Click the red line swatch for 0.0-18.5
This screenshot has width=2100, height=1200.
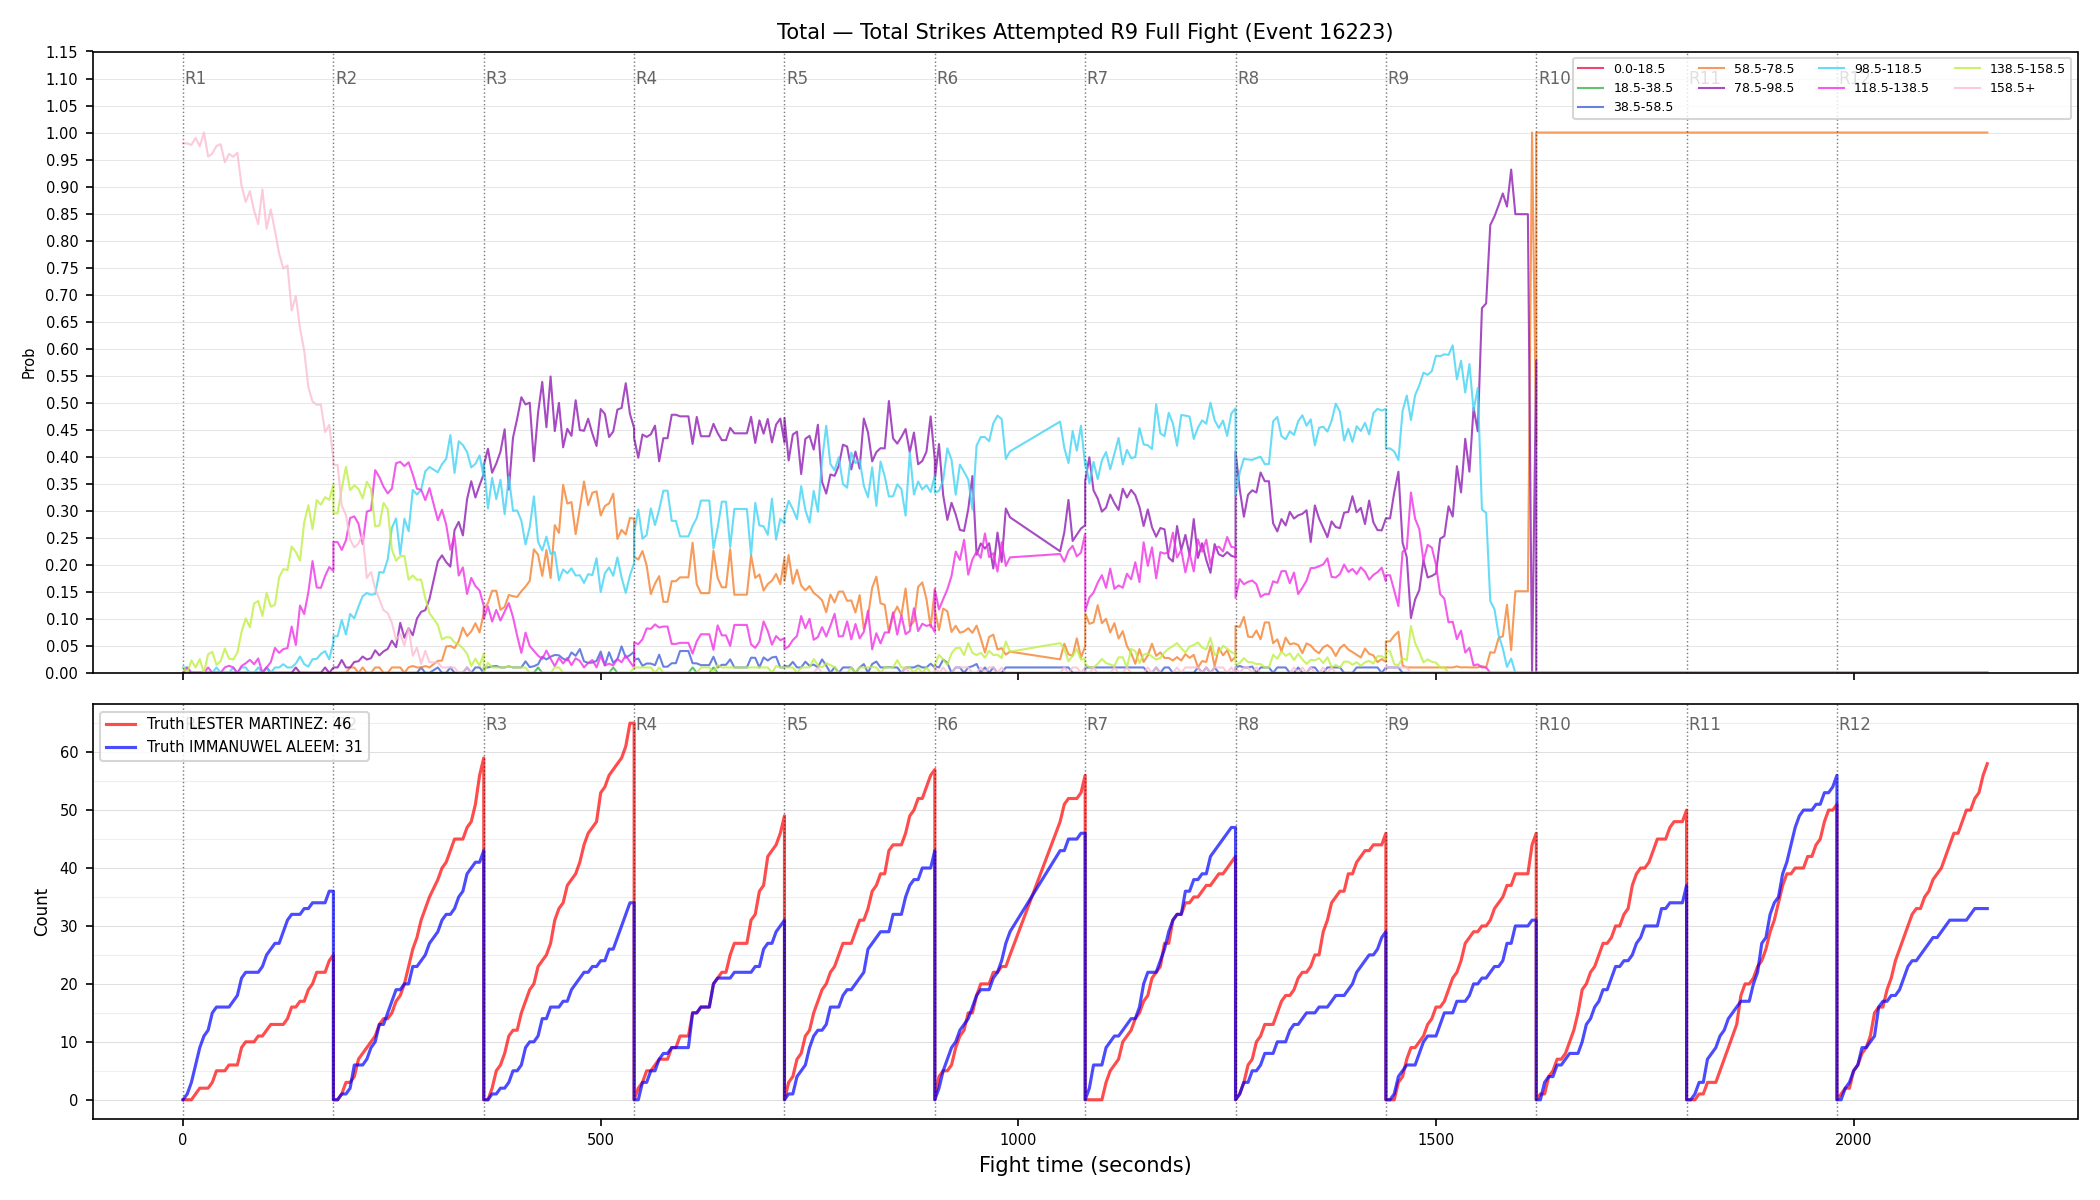1591,69
